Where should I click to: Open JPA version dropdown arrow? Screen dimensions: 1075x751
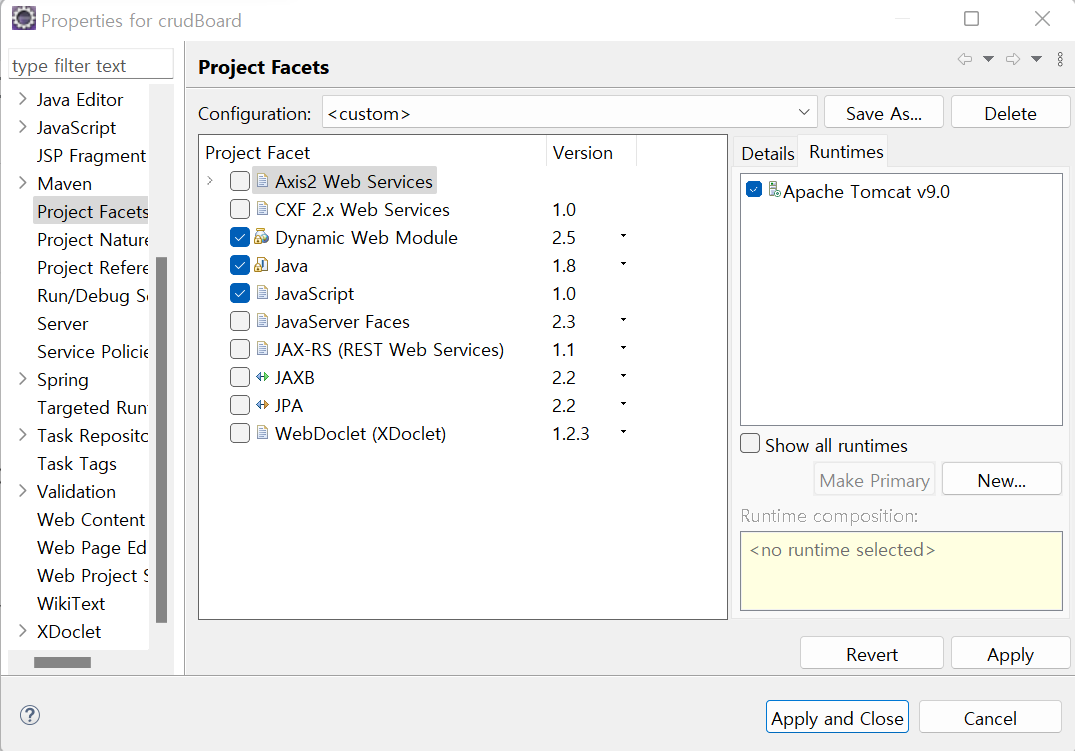pos(623,404)
